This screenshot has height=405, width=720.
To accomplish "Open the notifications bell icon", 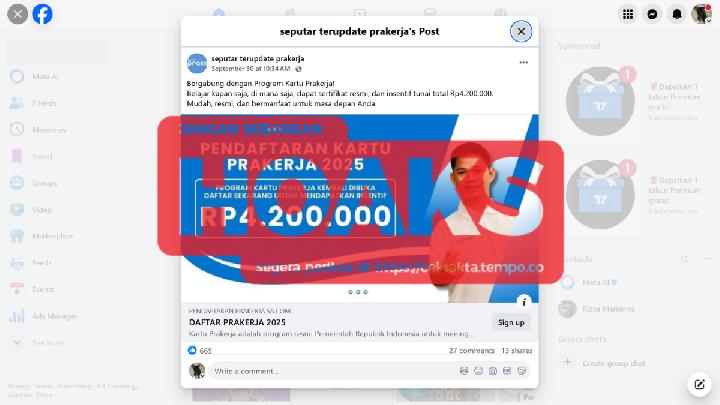I will point(677,14).
